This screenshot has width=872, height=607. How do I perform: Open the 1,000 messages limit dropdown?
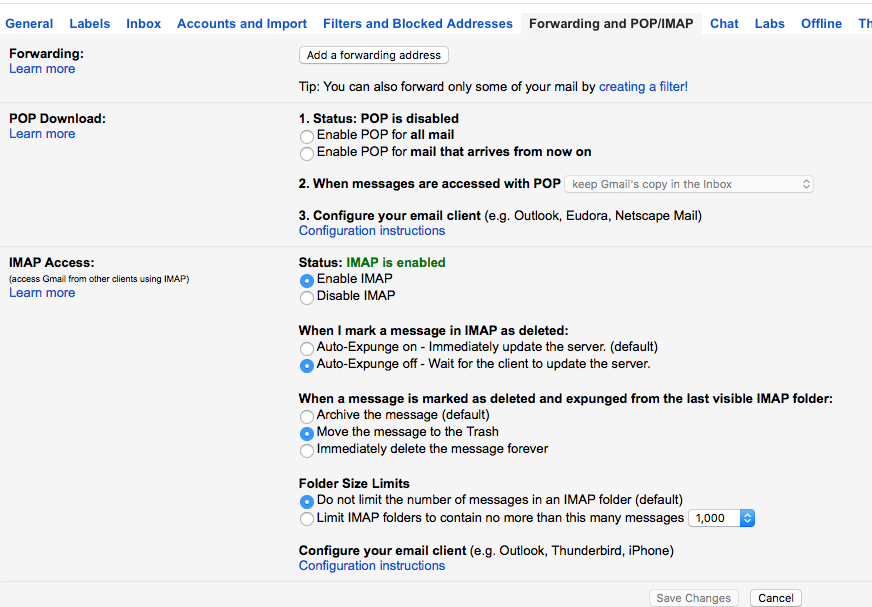721,518
